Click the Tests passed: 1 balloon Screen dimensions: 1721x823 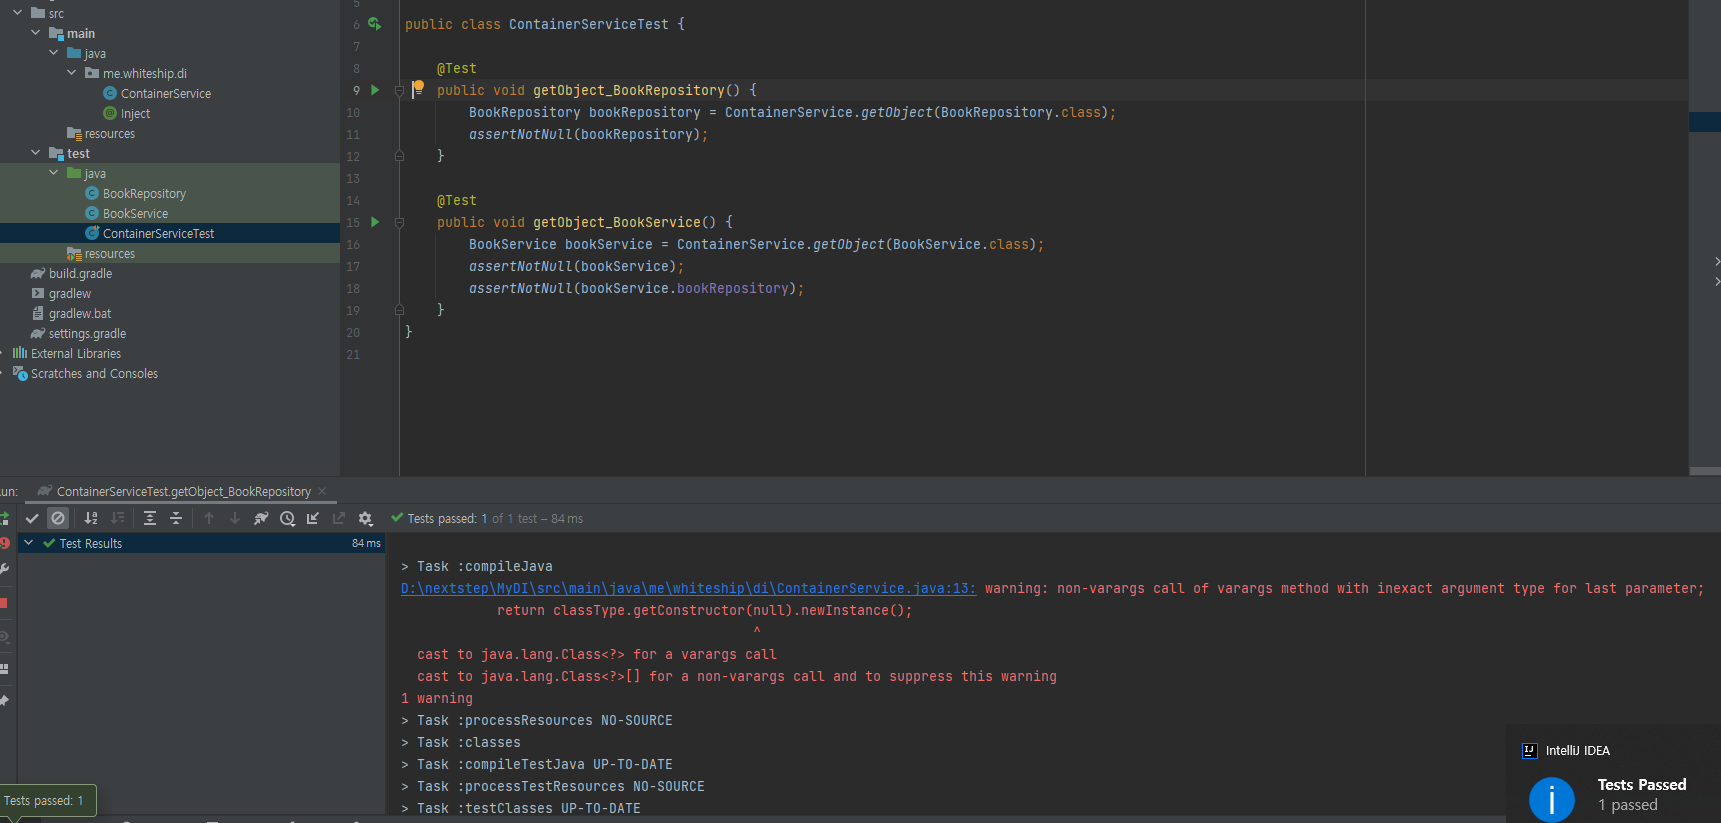(x=45, y=800)
